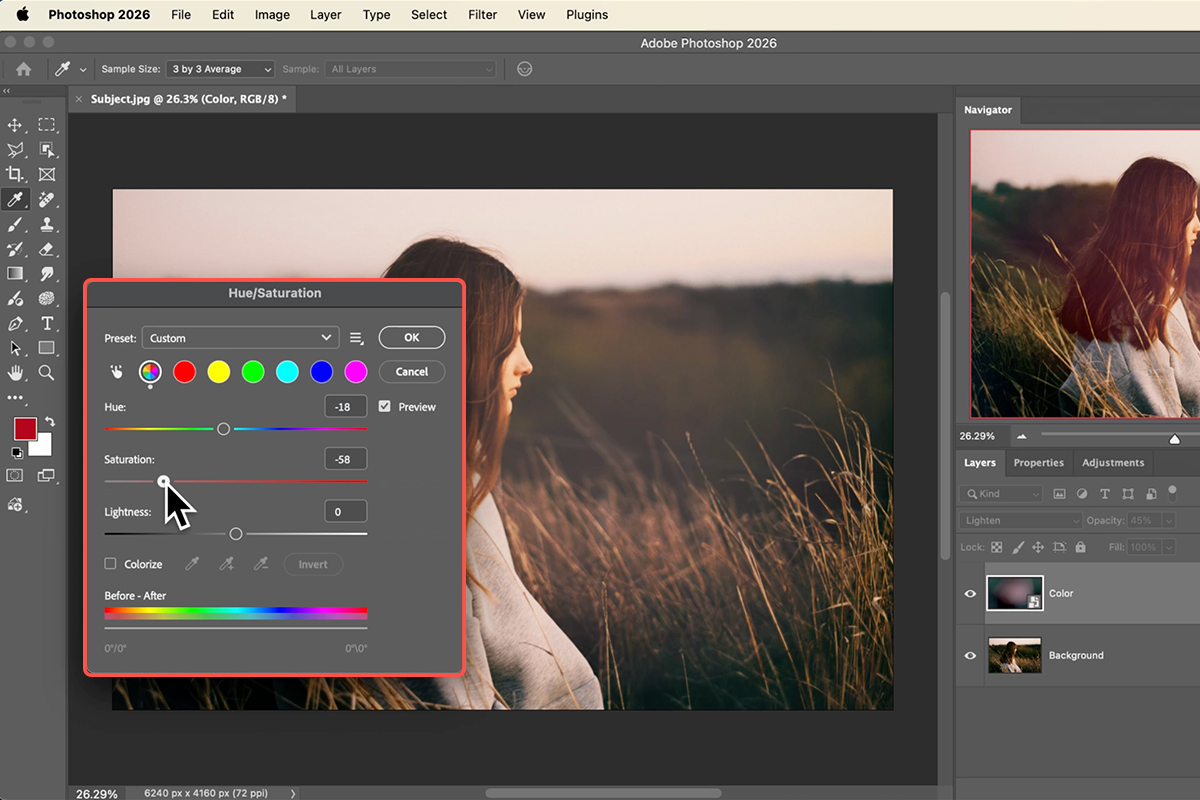
Task: Uncheck the Preview checkbox
Action: (x=385, y=407)
